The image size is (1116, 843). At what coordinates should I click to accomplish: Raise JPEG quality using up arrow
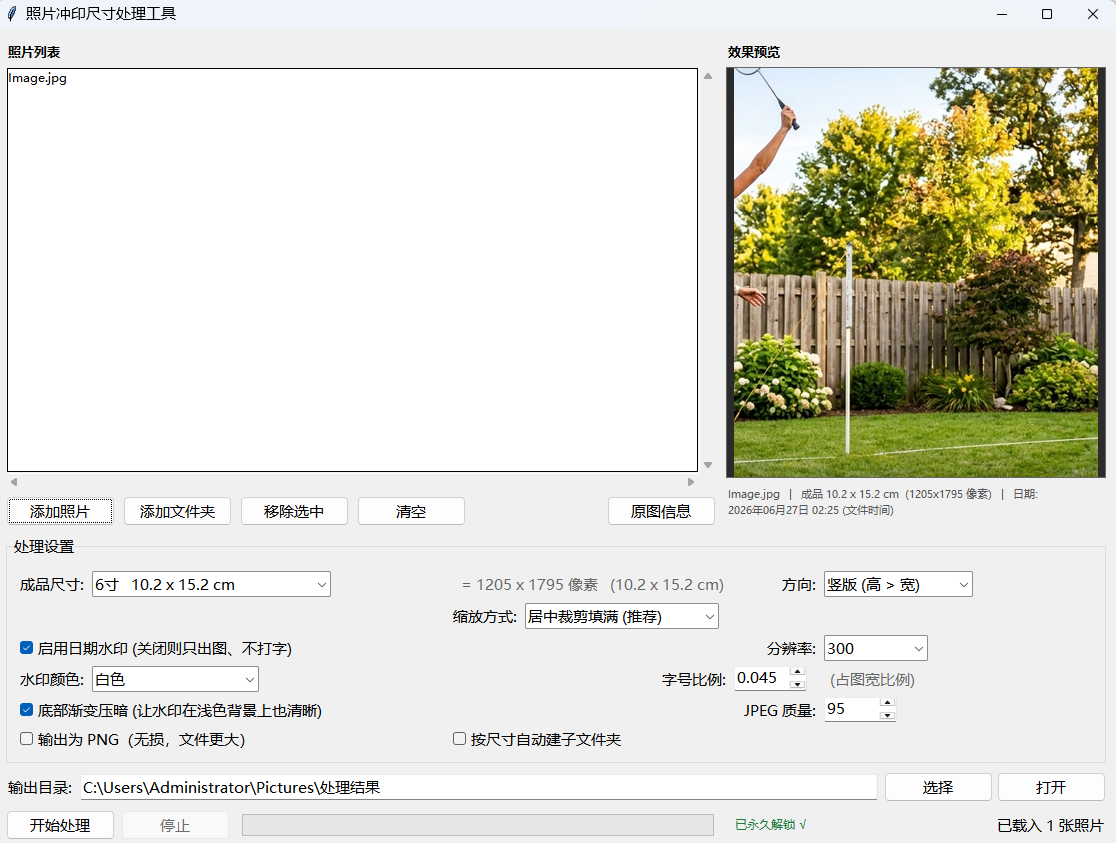coord(887,703)
